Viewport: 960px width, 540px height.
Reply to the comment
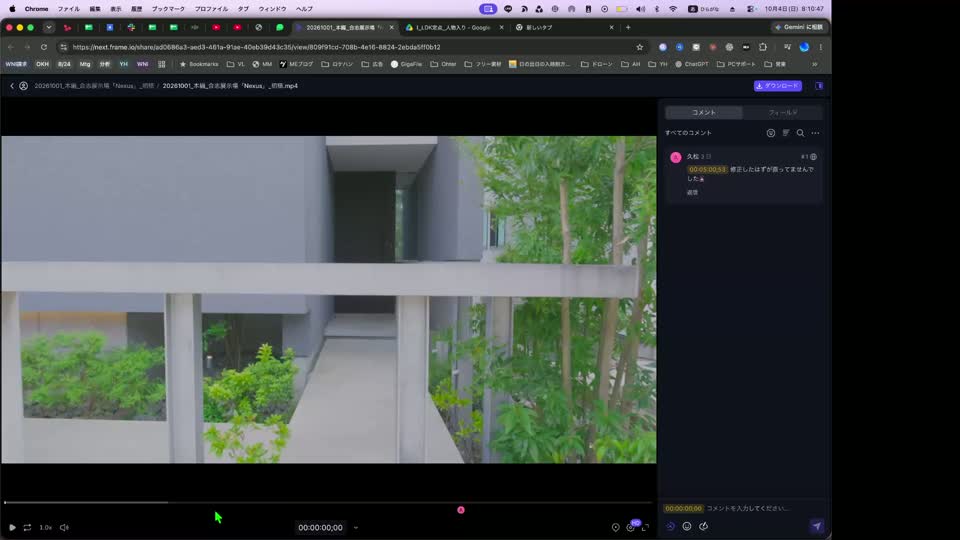pos(692,192)
